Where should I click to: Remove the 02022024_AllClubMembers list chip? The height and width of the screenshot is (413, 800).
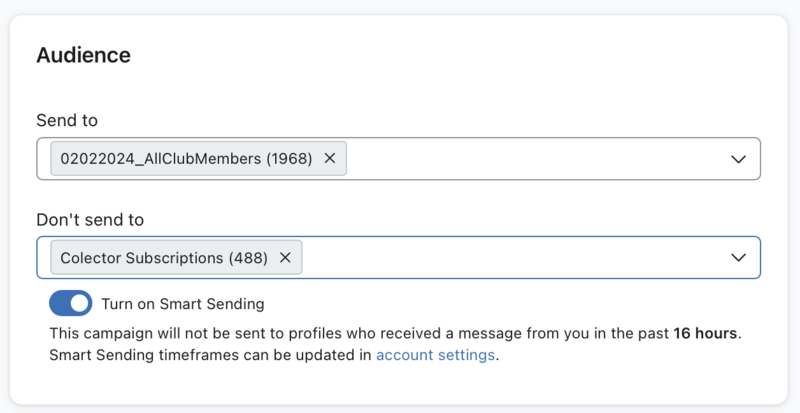[x=330, y=158]
